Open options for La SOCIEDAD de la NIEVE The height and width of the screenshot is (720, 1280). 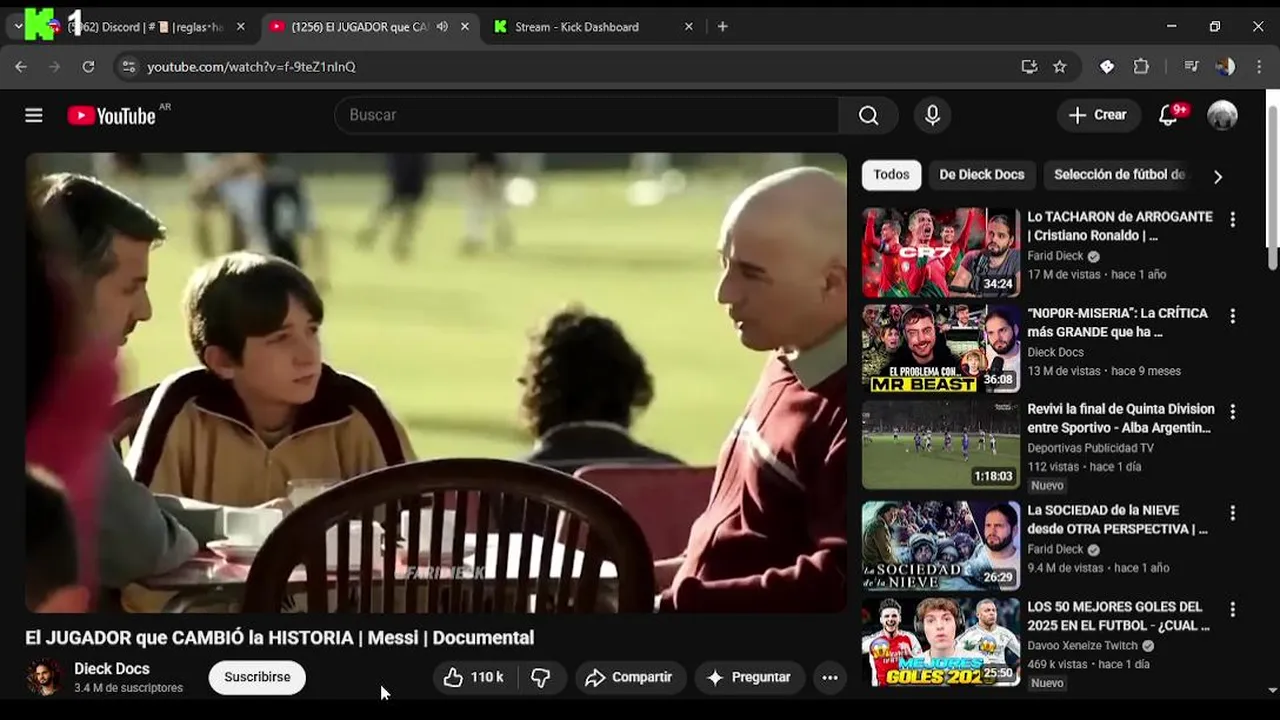[x=1232, y=513]
